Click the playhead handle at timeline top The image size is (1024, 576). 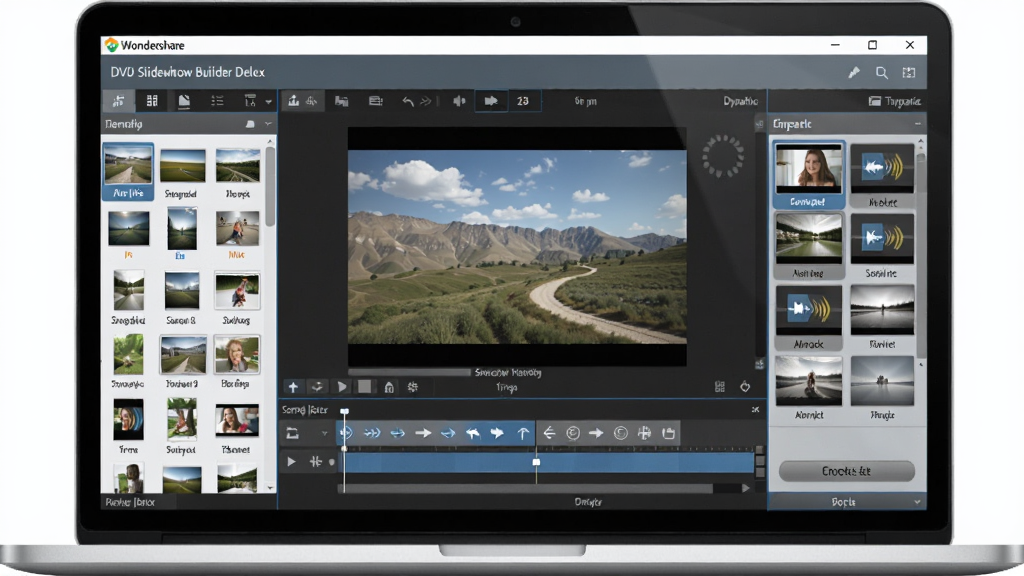[344, 411]
